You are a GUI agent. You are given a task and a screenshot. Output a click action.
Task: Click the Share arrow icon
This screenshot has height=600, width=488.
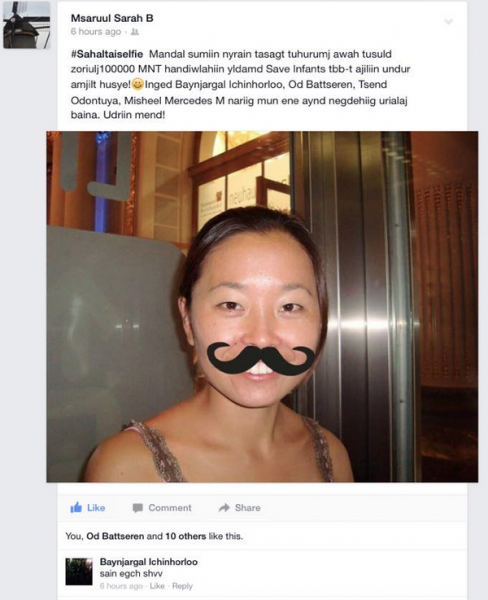coord(224,508)
